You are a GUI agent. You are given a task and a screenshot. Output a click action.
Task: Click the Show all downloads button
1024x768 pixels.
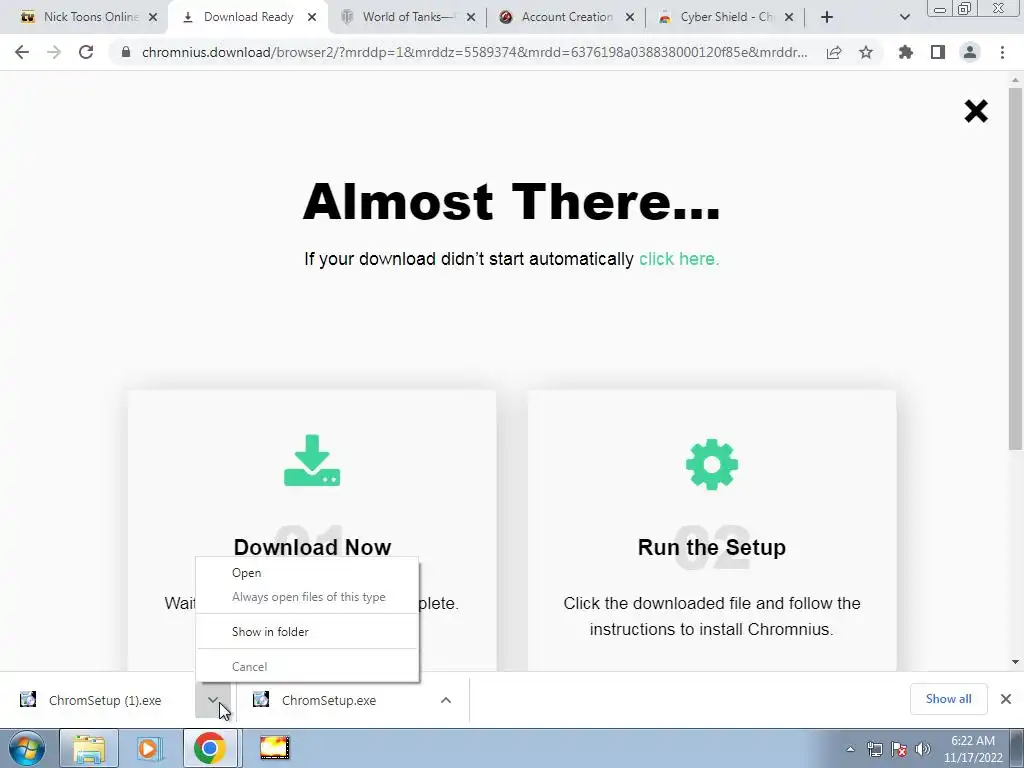(948, 699)
